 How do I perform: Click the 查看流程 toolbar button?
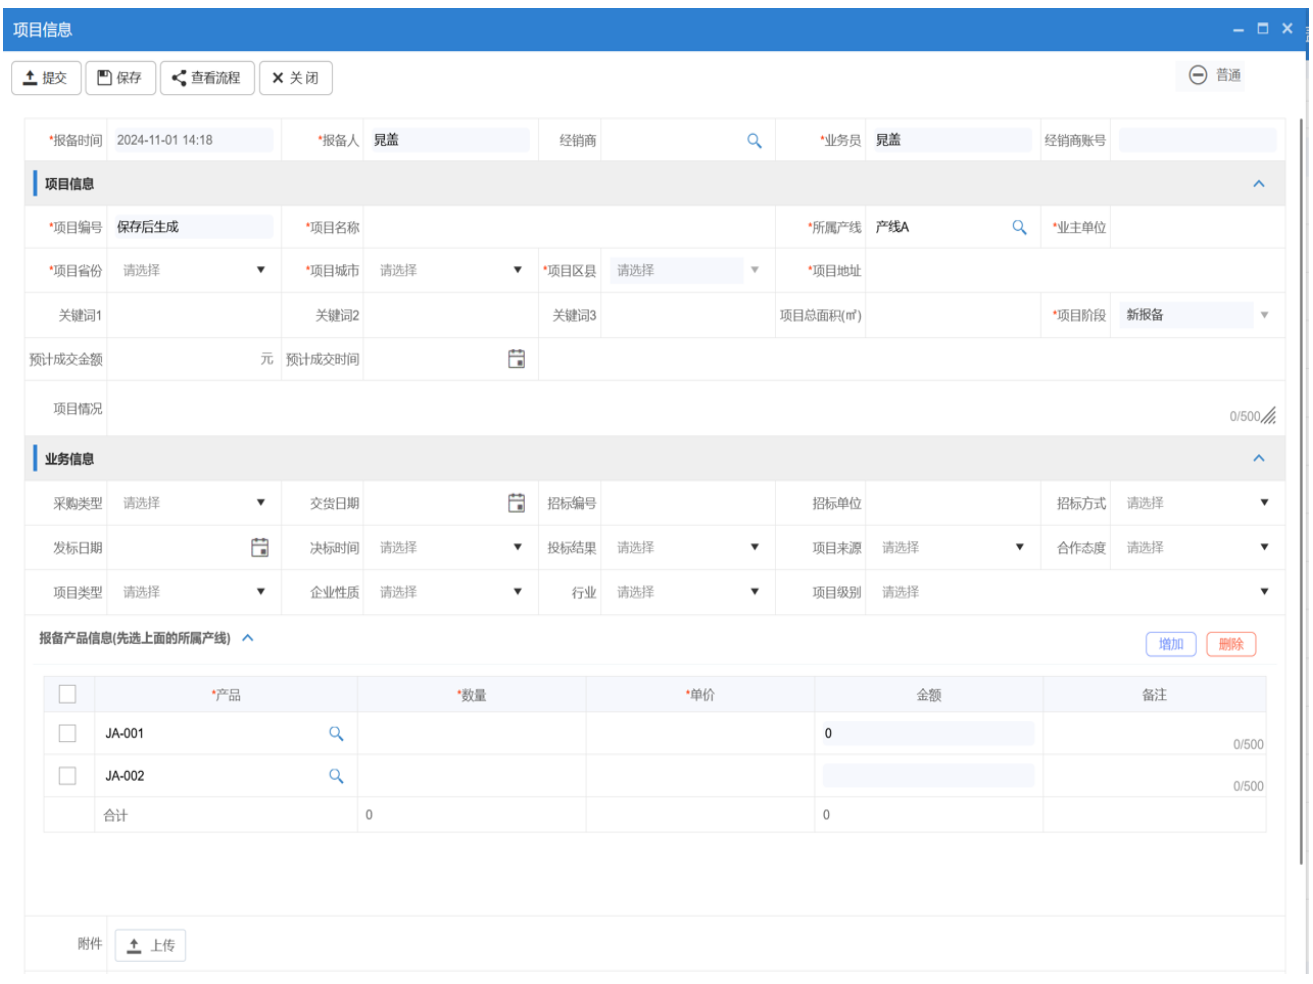tap(206, 78)
